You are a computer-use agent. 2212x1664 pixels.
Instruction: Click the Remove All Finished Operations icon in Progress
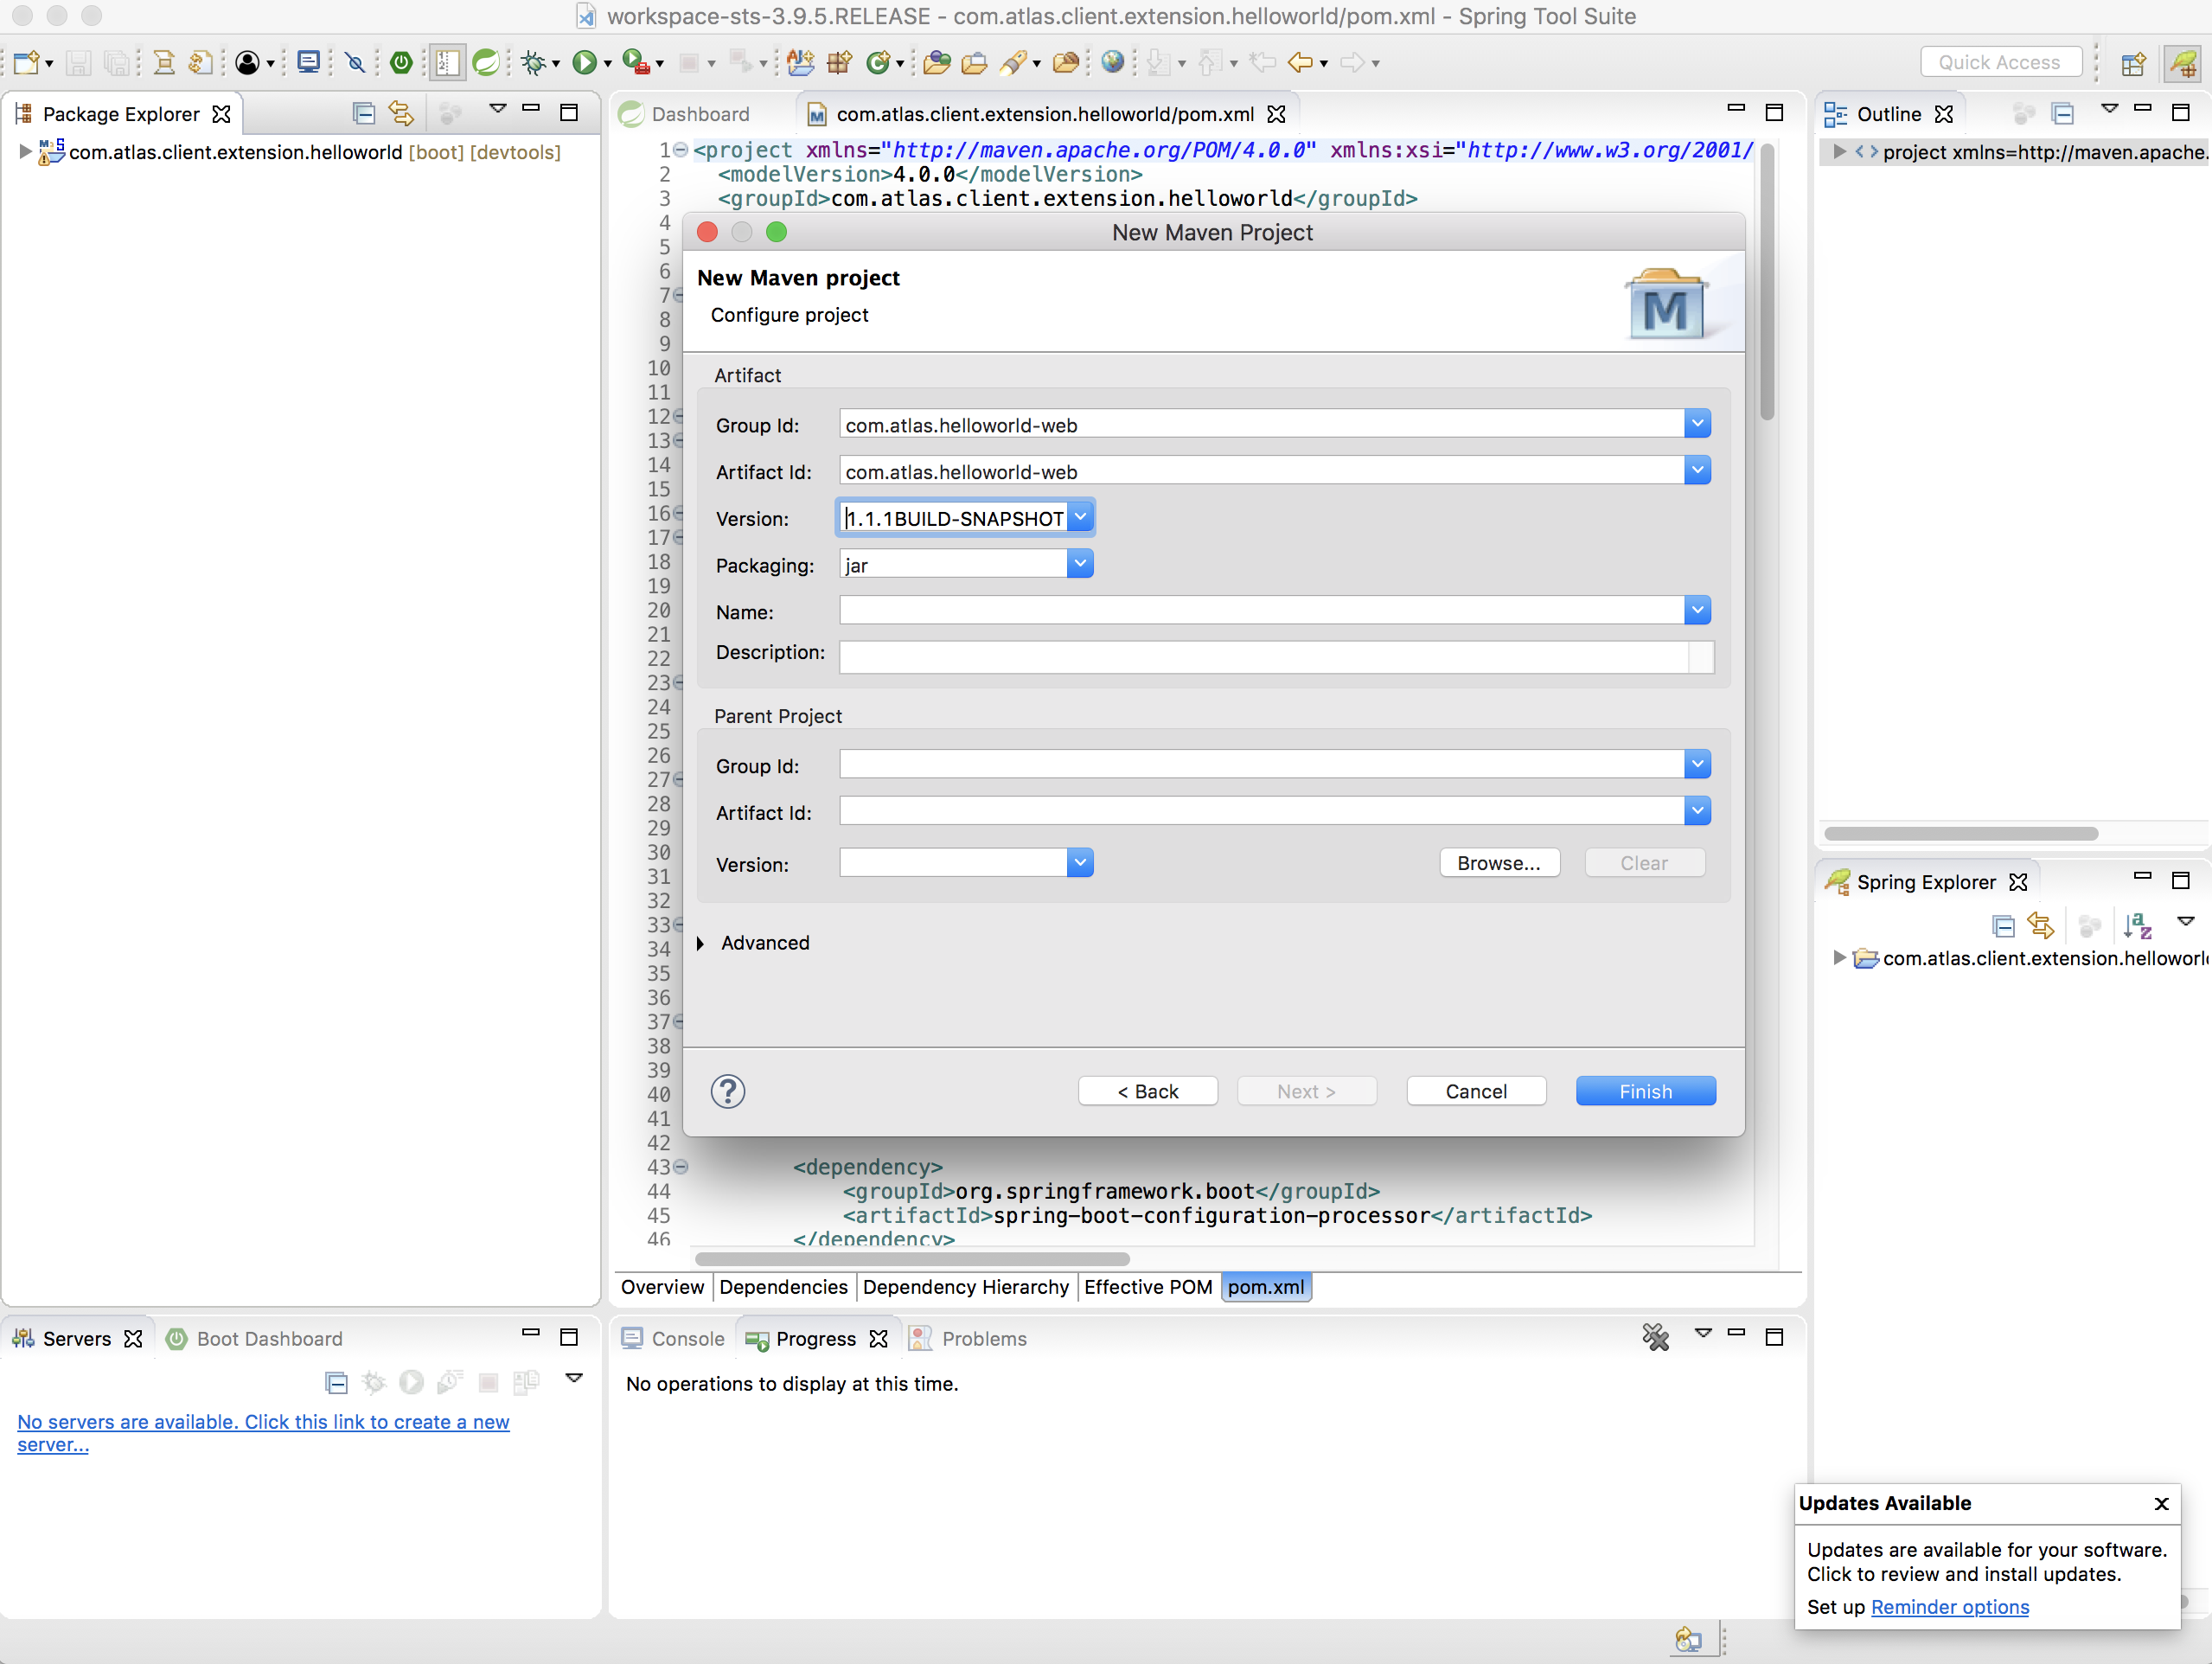click(x=1656, y=1337)
